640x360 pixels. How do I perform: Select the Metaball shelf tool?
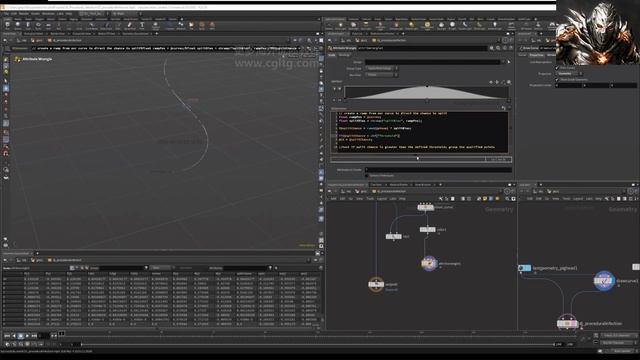(x=180, y=26)
